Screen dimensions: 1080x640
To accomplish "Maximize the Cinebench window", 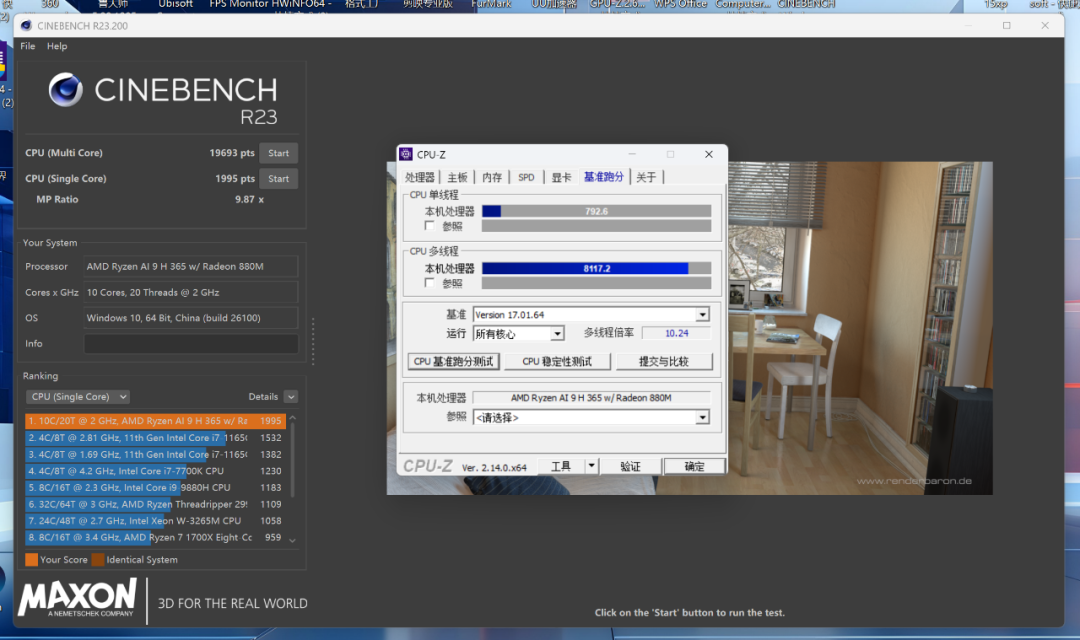I will [1006, 25].
